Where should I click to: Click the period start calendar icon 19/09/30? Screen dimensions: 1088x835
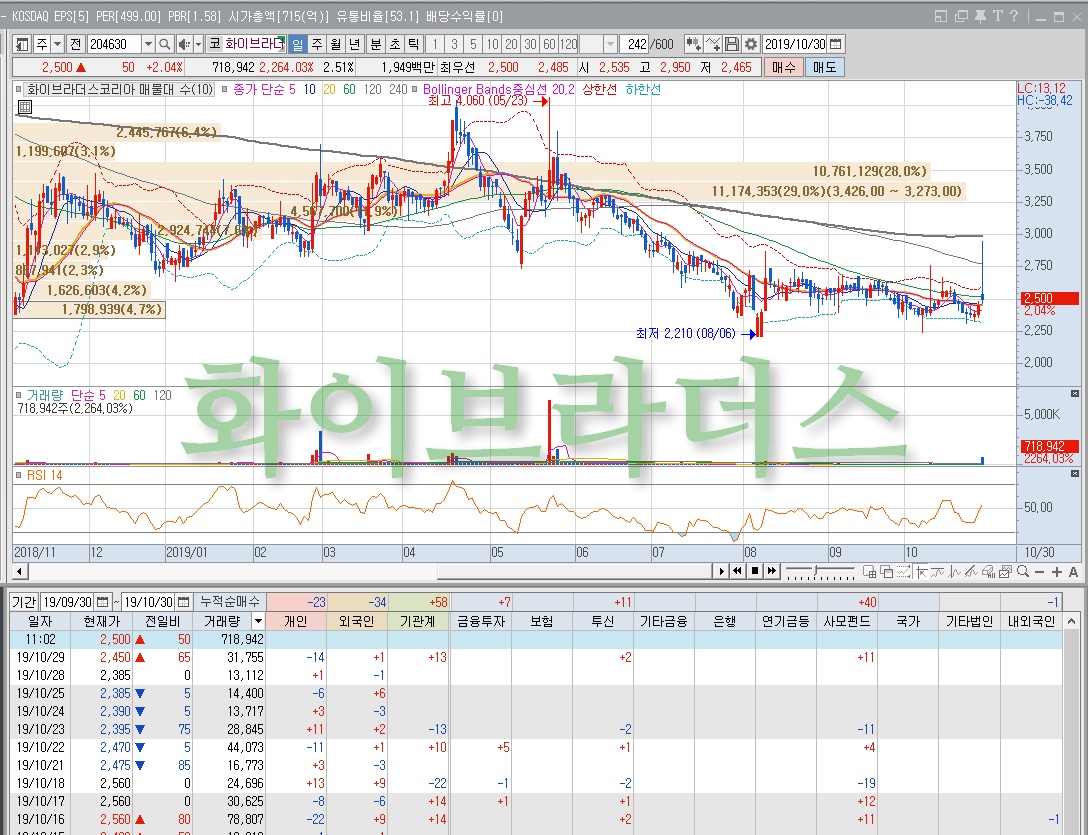[x=103, y=602]
